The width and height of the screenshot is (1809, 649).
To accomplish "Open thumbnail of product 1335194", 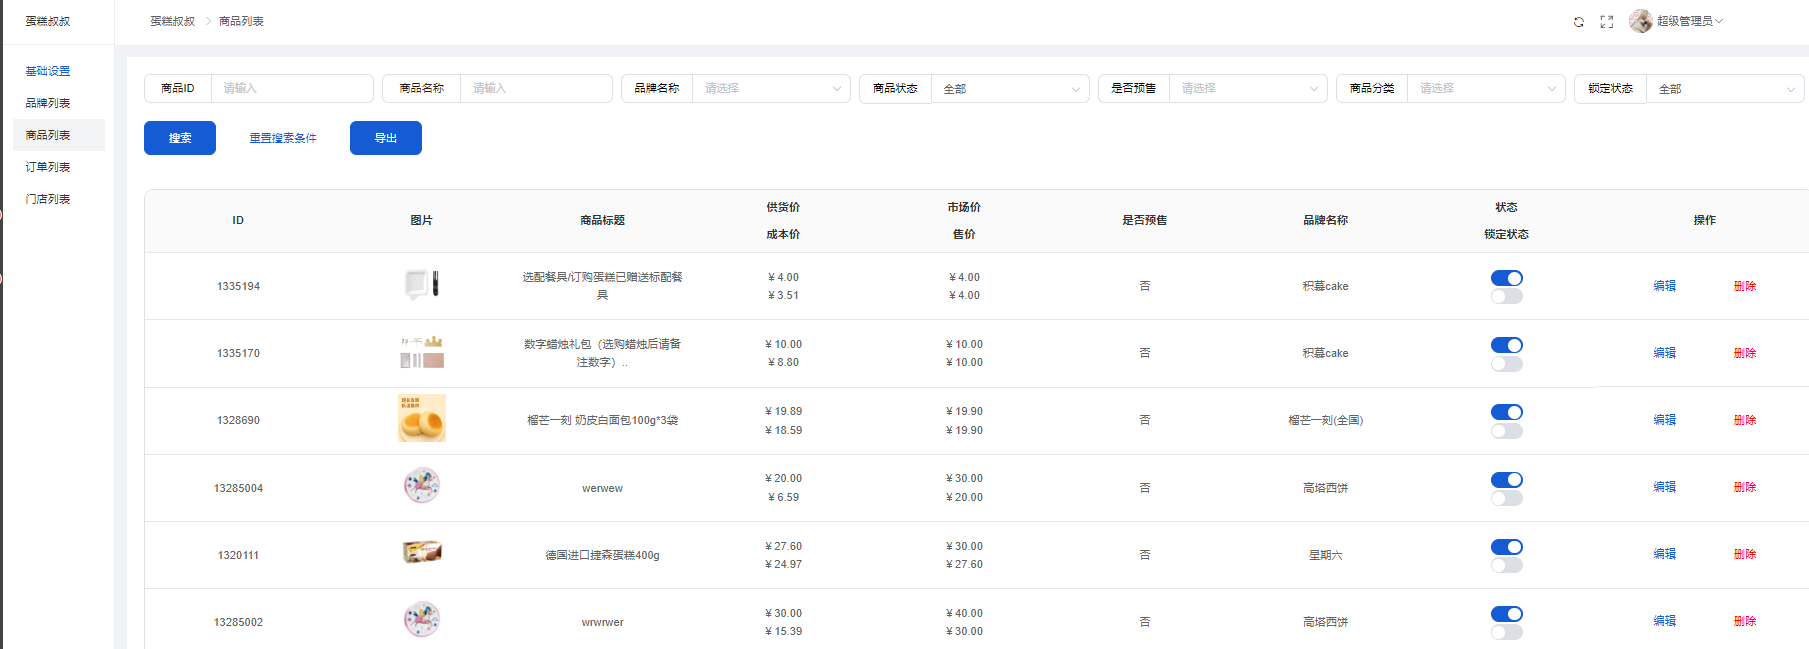I will click(x=422, y=285).
